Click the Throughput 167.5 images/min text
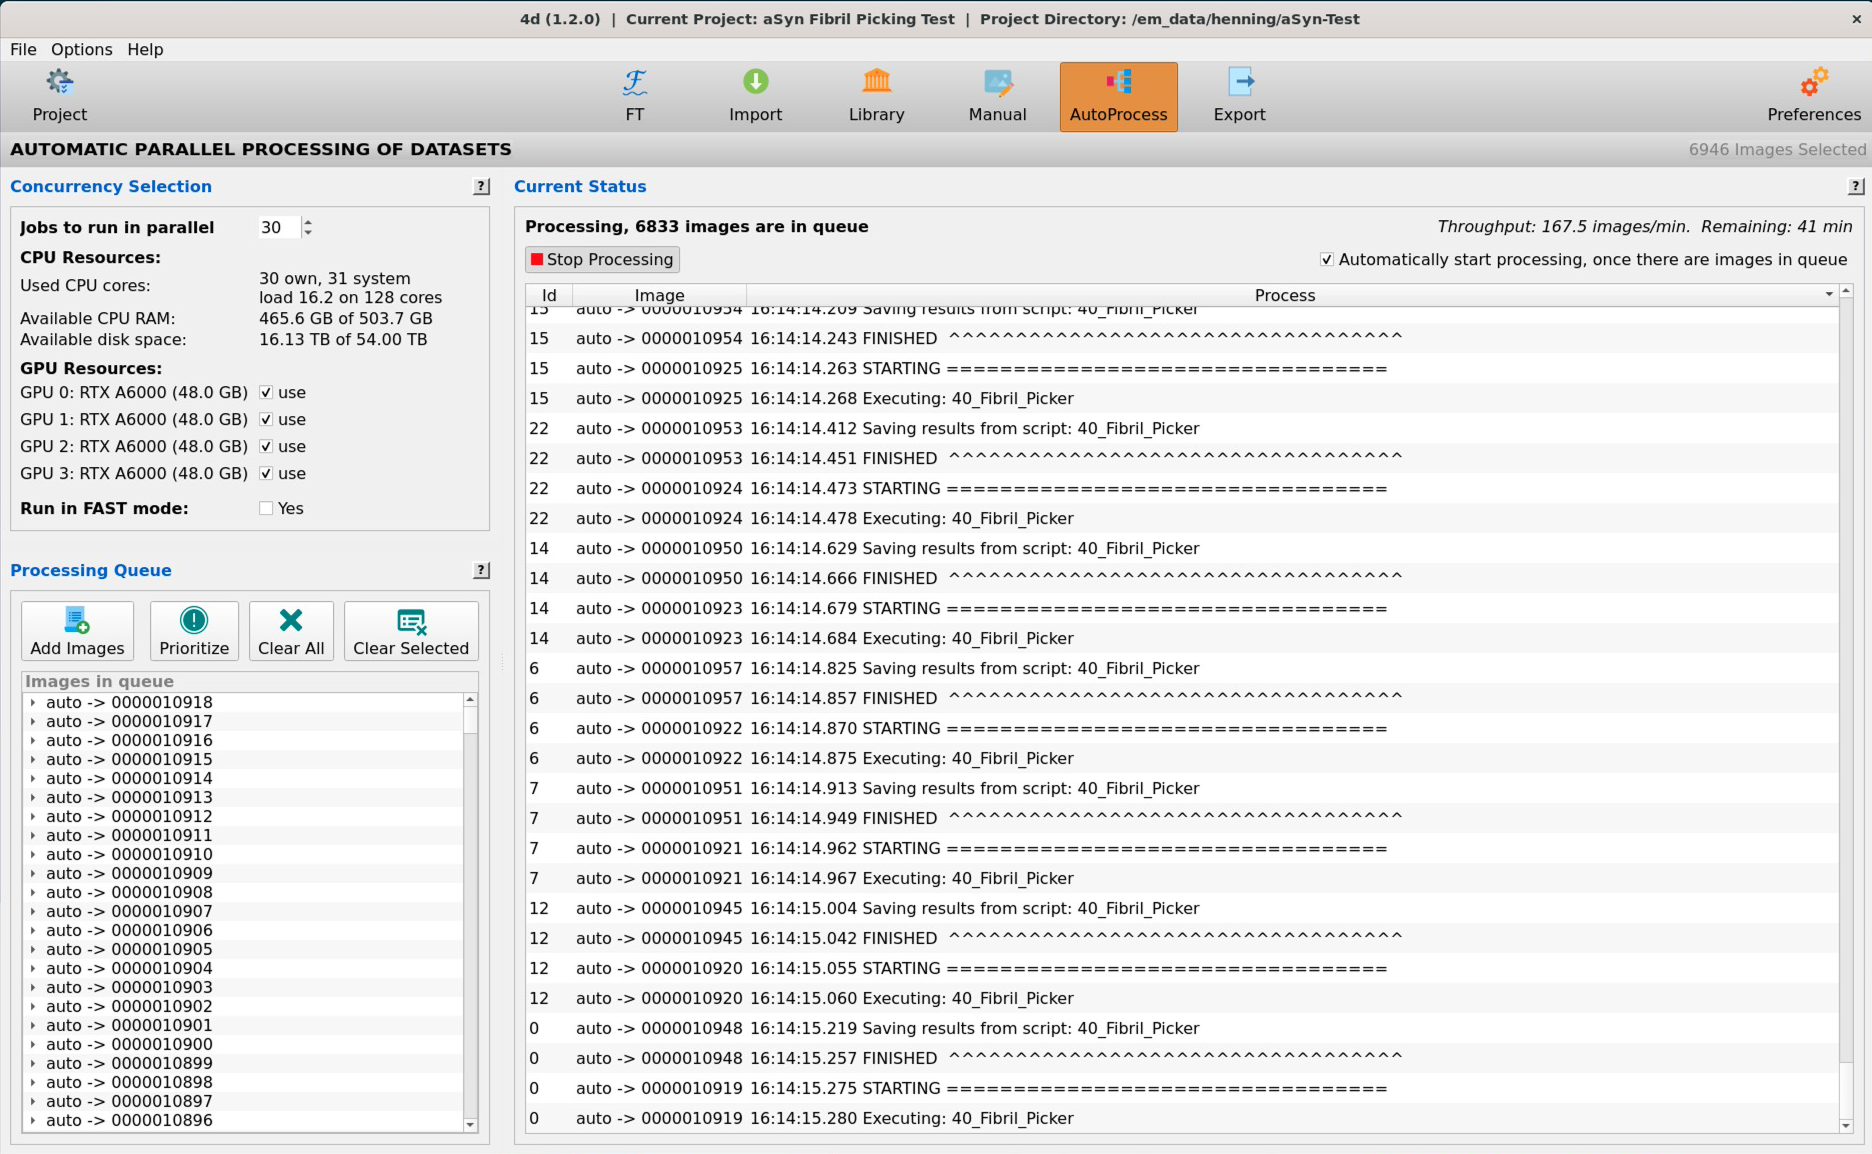This screenshot has height=1154, width=1872. 1563,227
